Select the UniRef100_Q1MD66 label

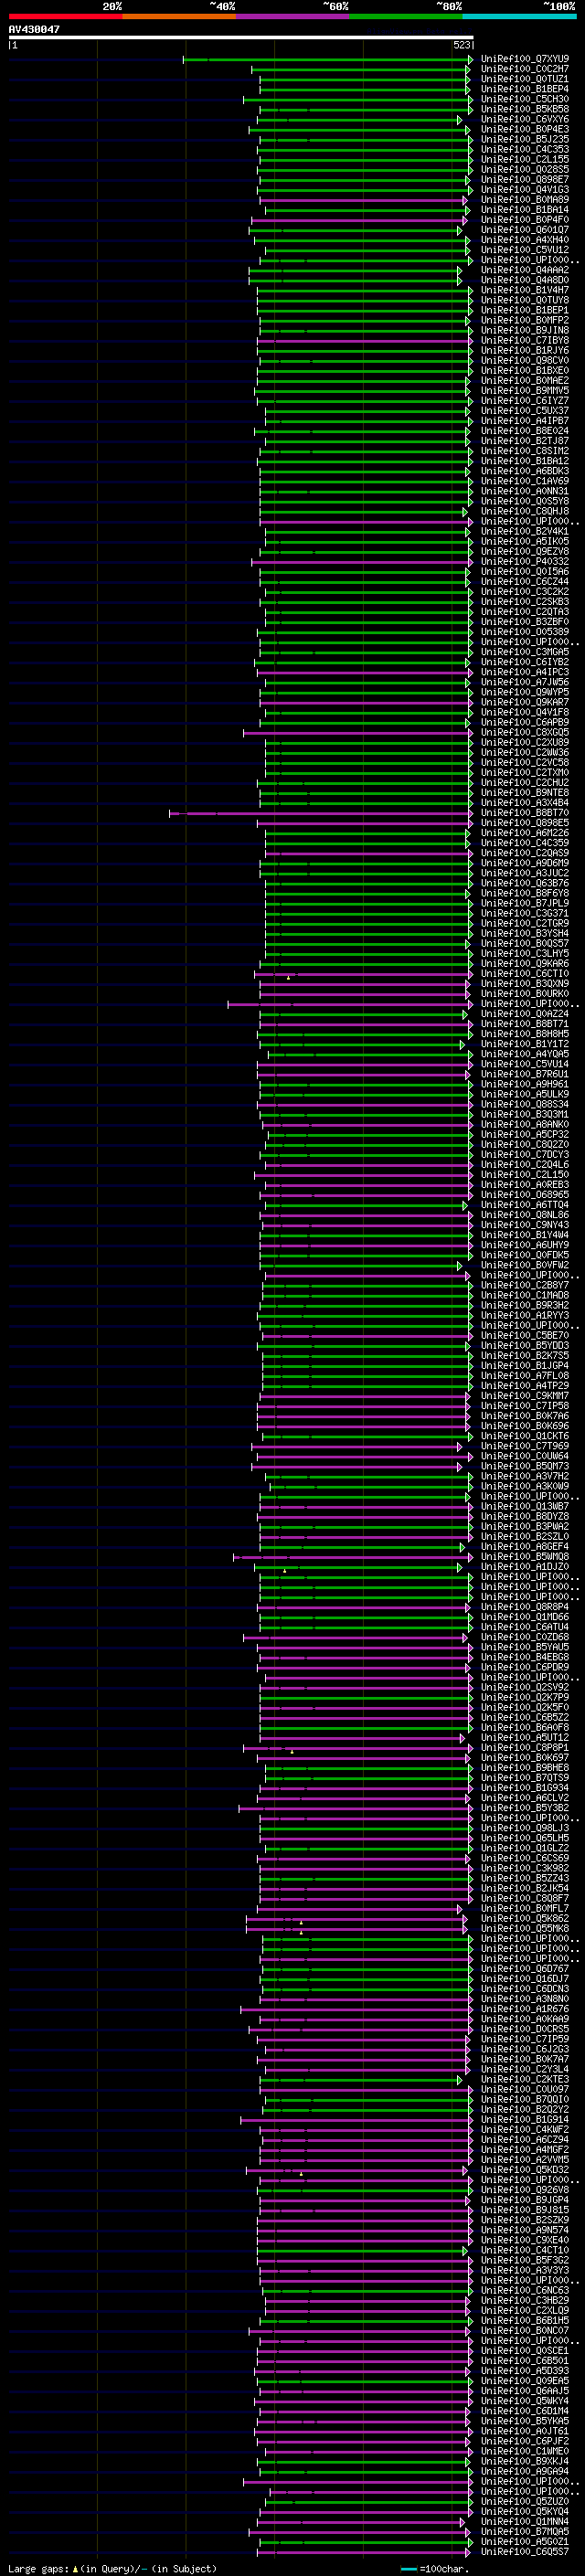524,1617
